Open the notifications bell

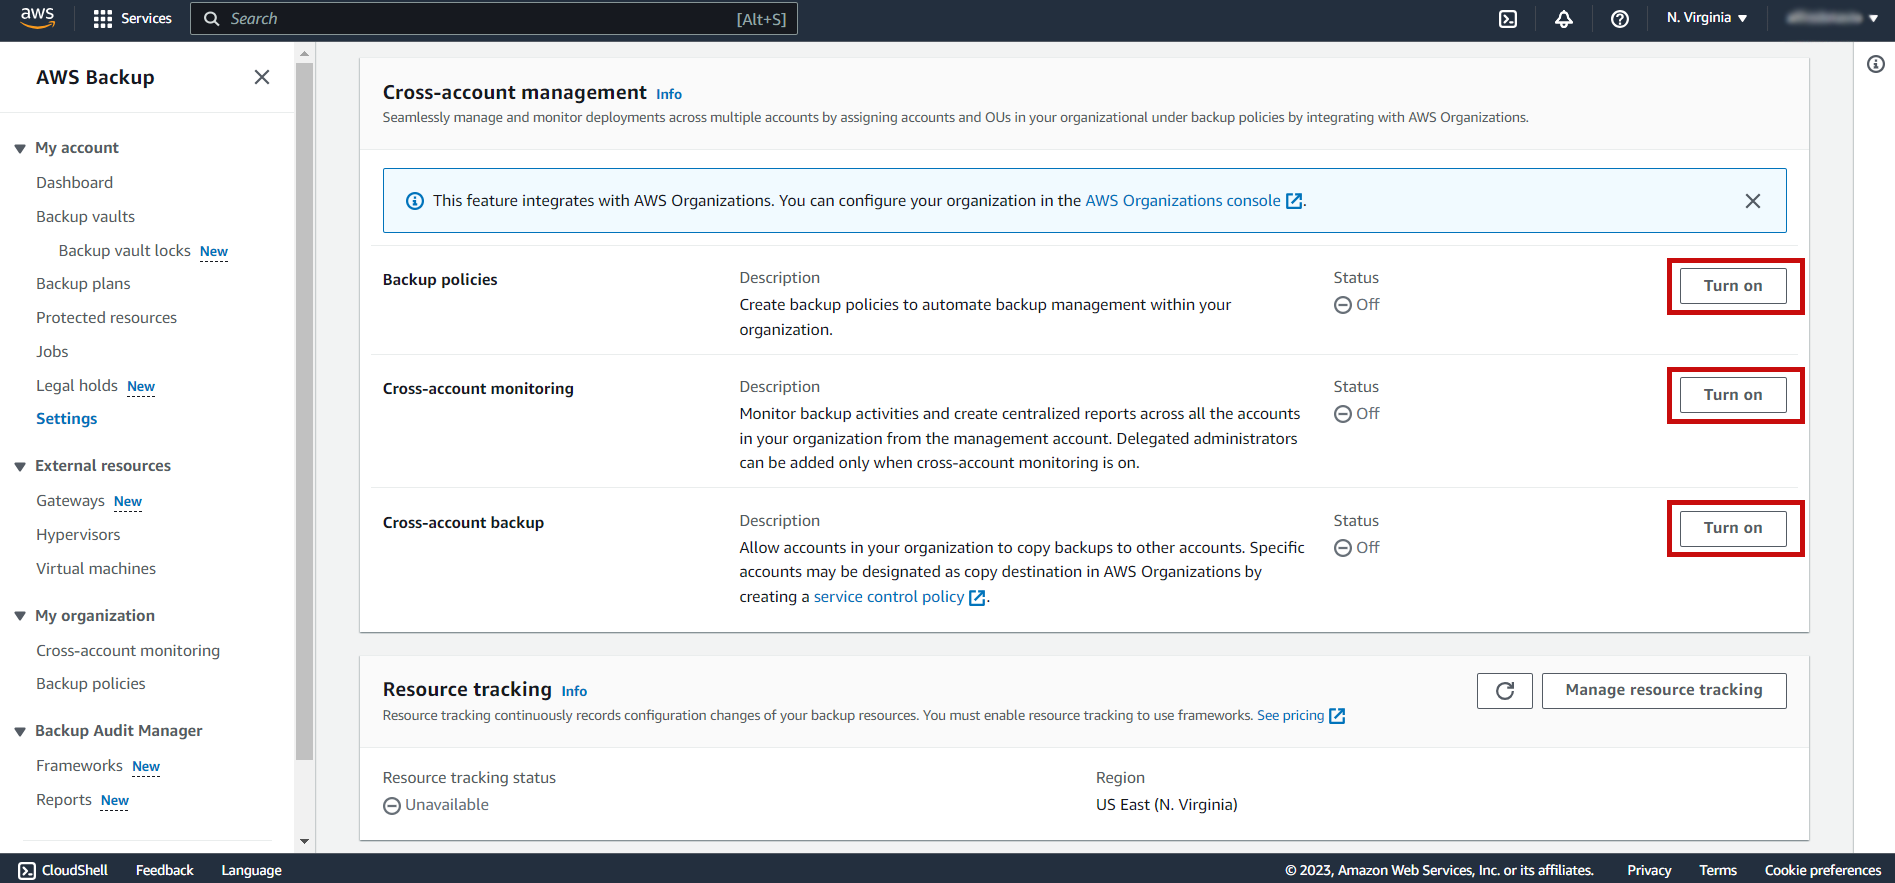tap(1564, 19)
